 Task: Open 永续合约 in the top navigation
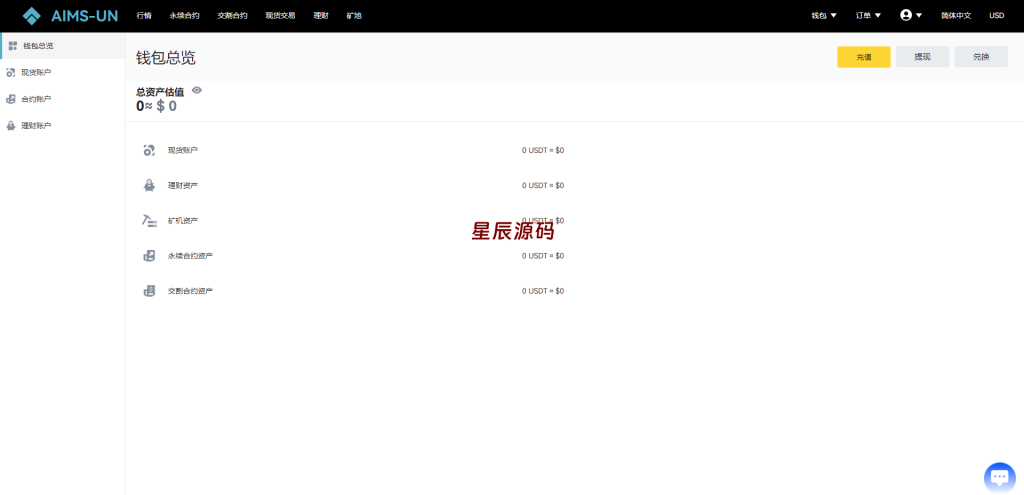tap(184, 16)
